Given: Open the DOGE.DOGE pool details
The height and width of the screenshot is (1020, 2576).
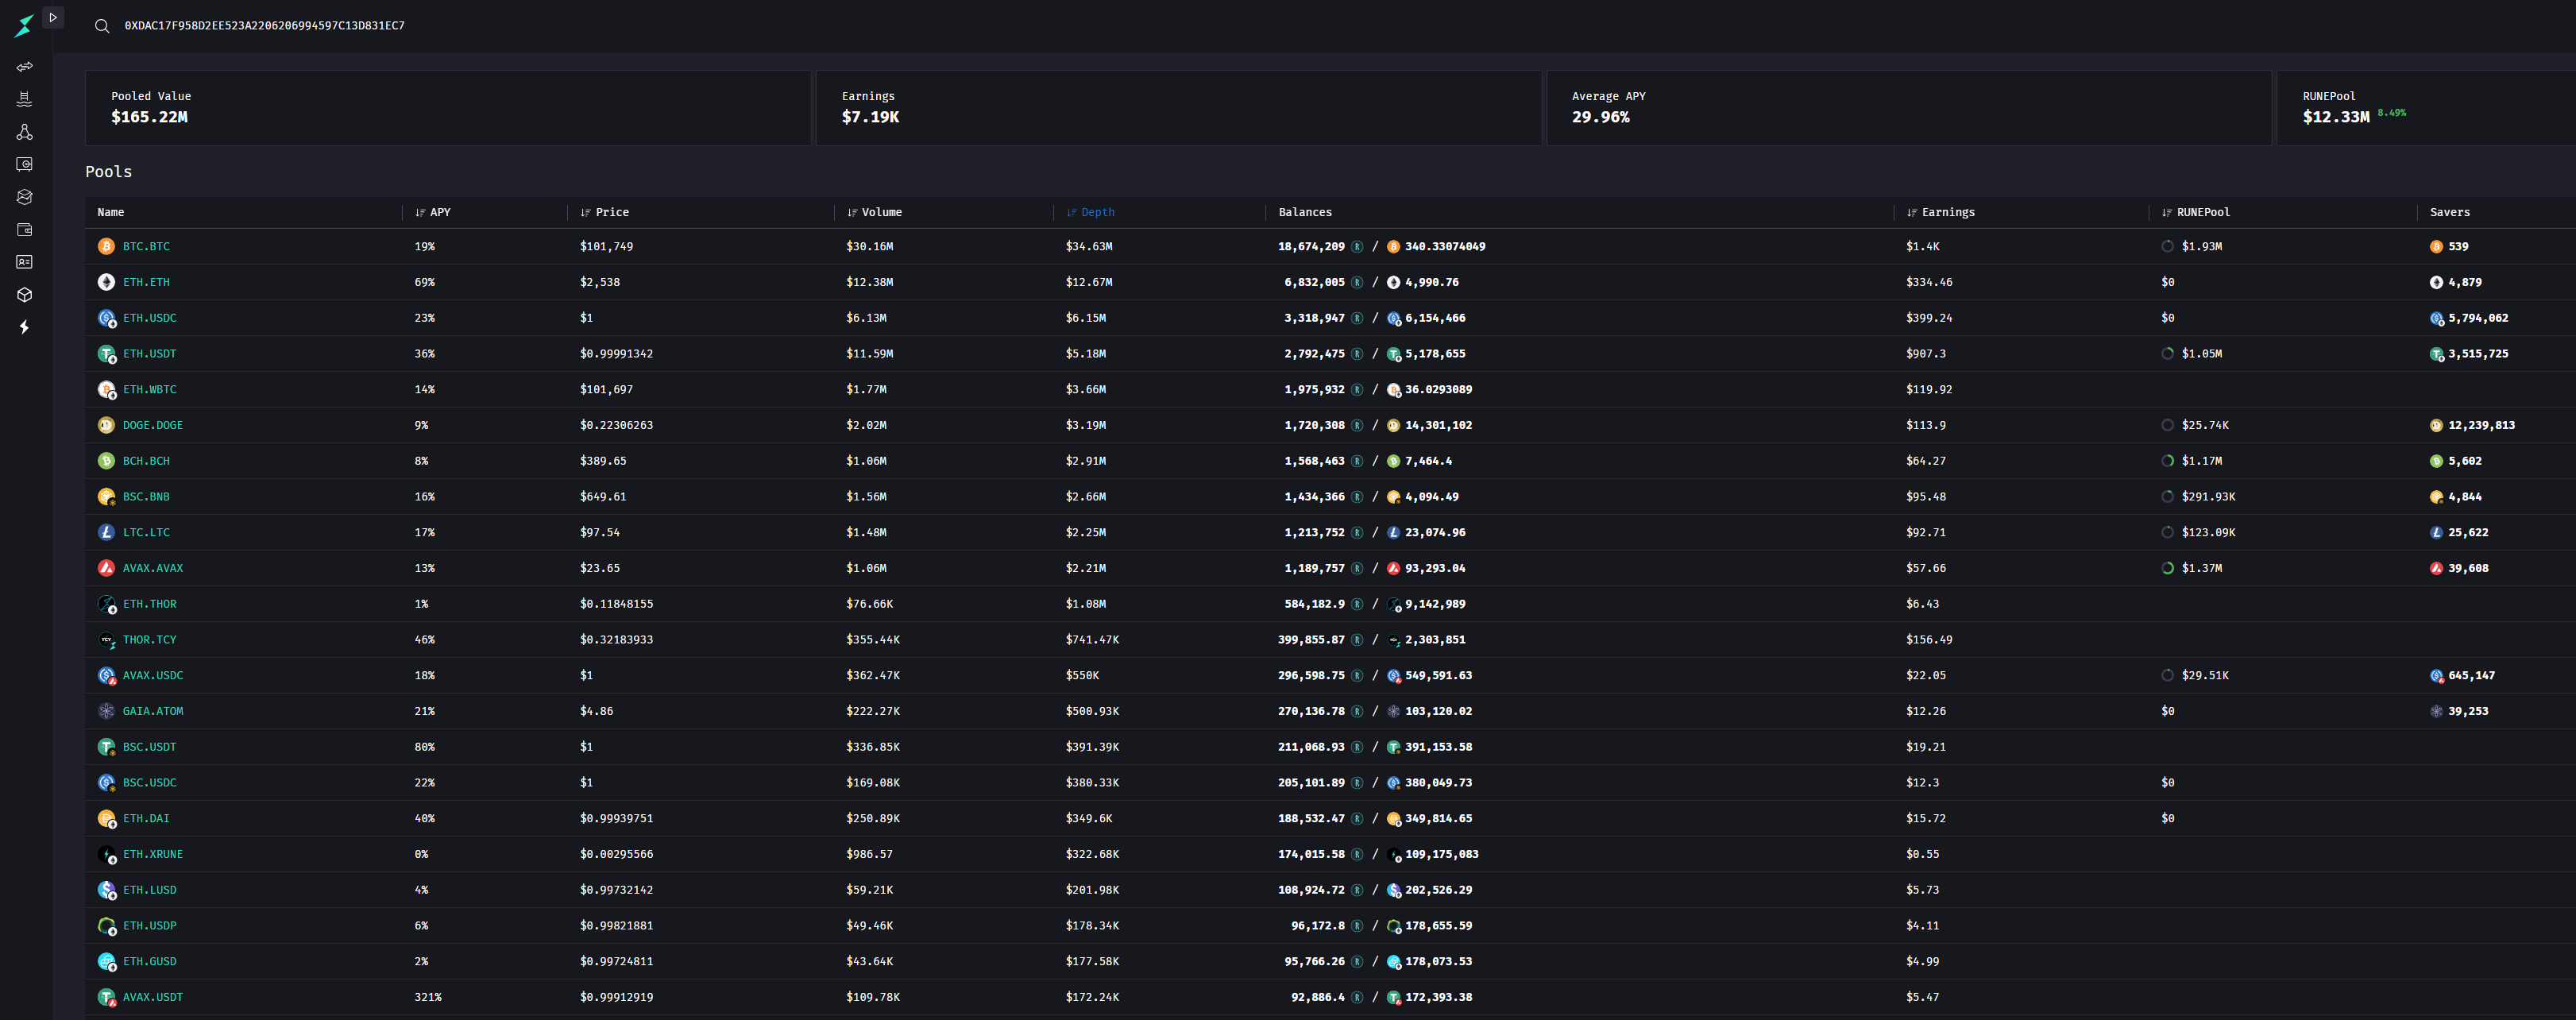Looking at the screenshot, I should pyautogui.click(x=152, y=425).
